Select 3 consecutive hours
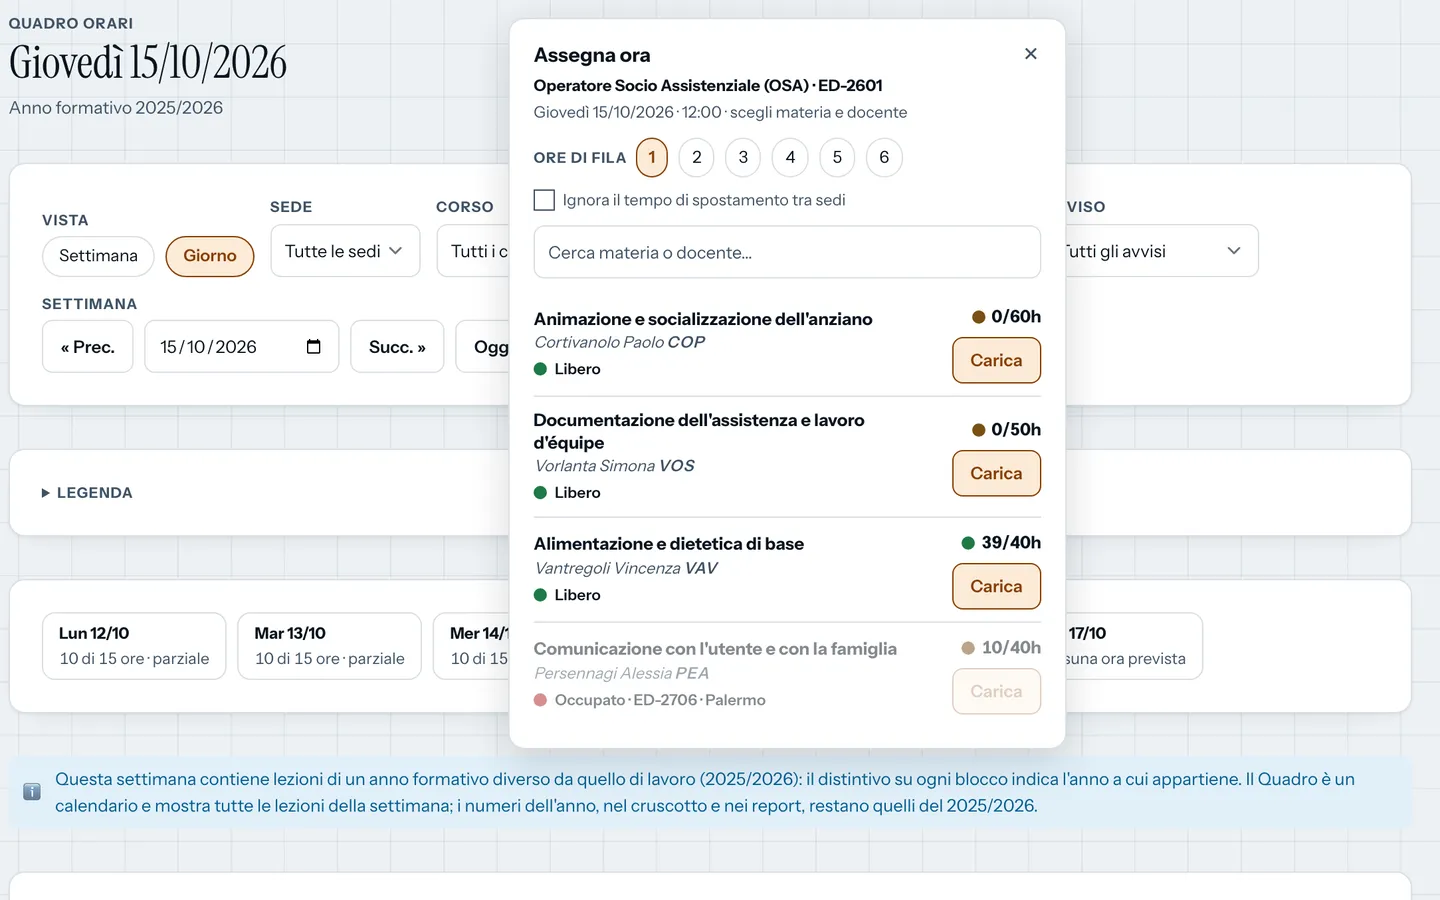This screenshot has height=900, width=1440. (743, 157)
